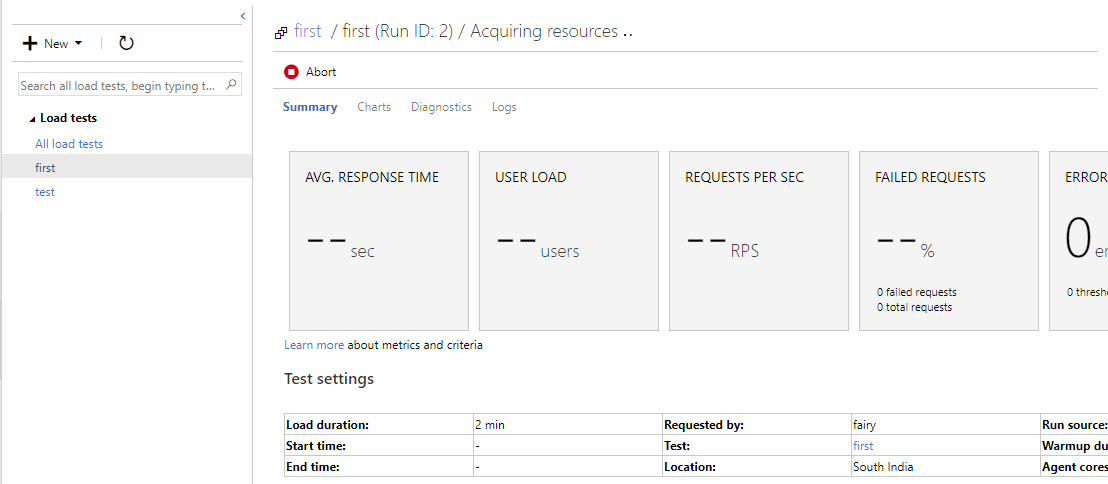Click the plus icon for New
Image resolution: width=1108 pixels, height=484 pixels.
click(30, 44)
